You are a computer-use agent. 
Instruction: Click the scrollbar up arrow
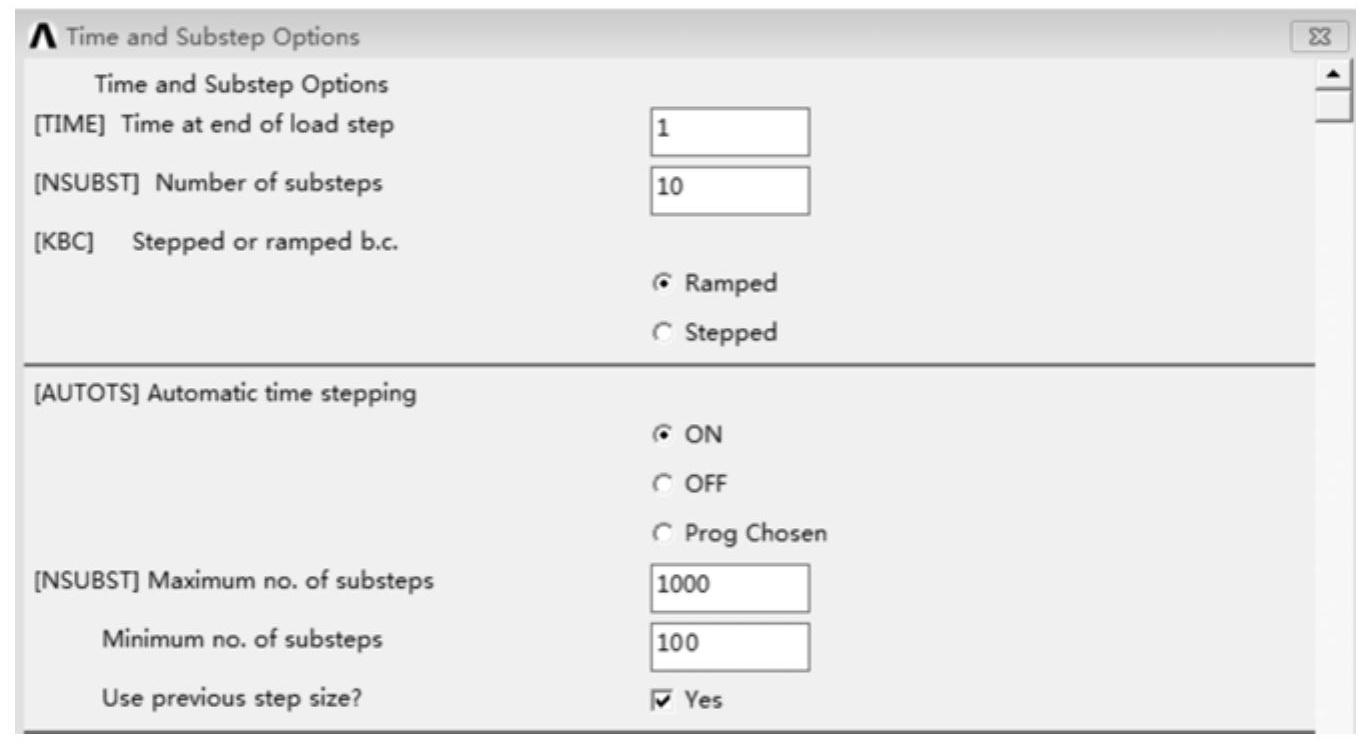click(x=1332, y=77)
